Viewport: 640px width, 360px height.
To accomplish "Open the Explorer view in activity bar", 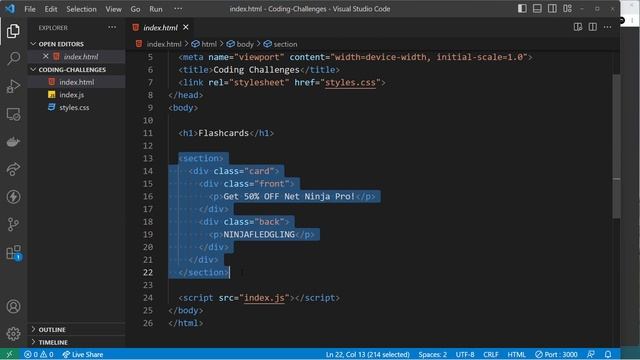I will 13,31.
